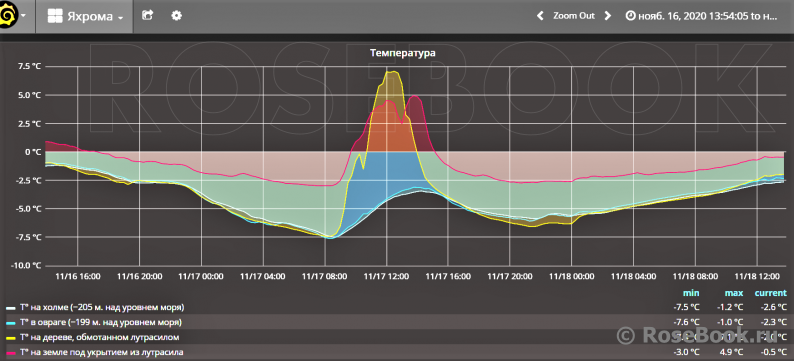Click y-axis label 5.0 °C
The image size is (794, 361).
pos(30,95)
